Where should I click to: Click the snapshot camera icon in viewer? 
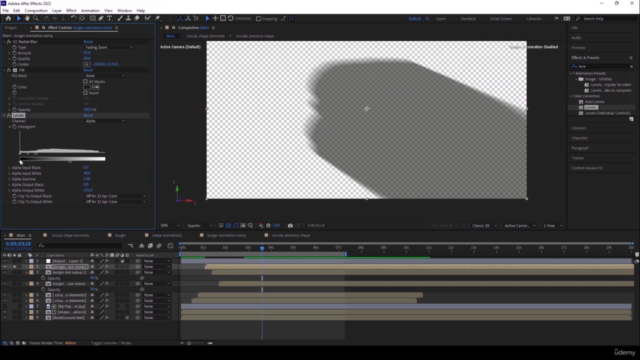point(290,225)
